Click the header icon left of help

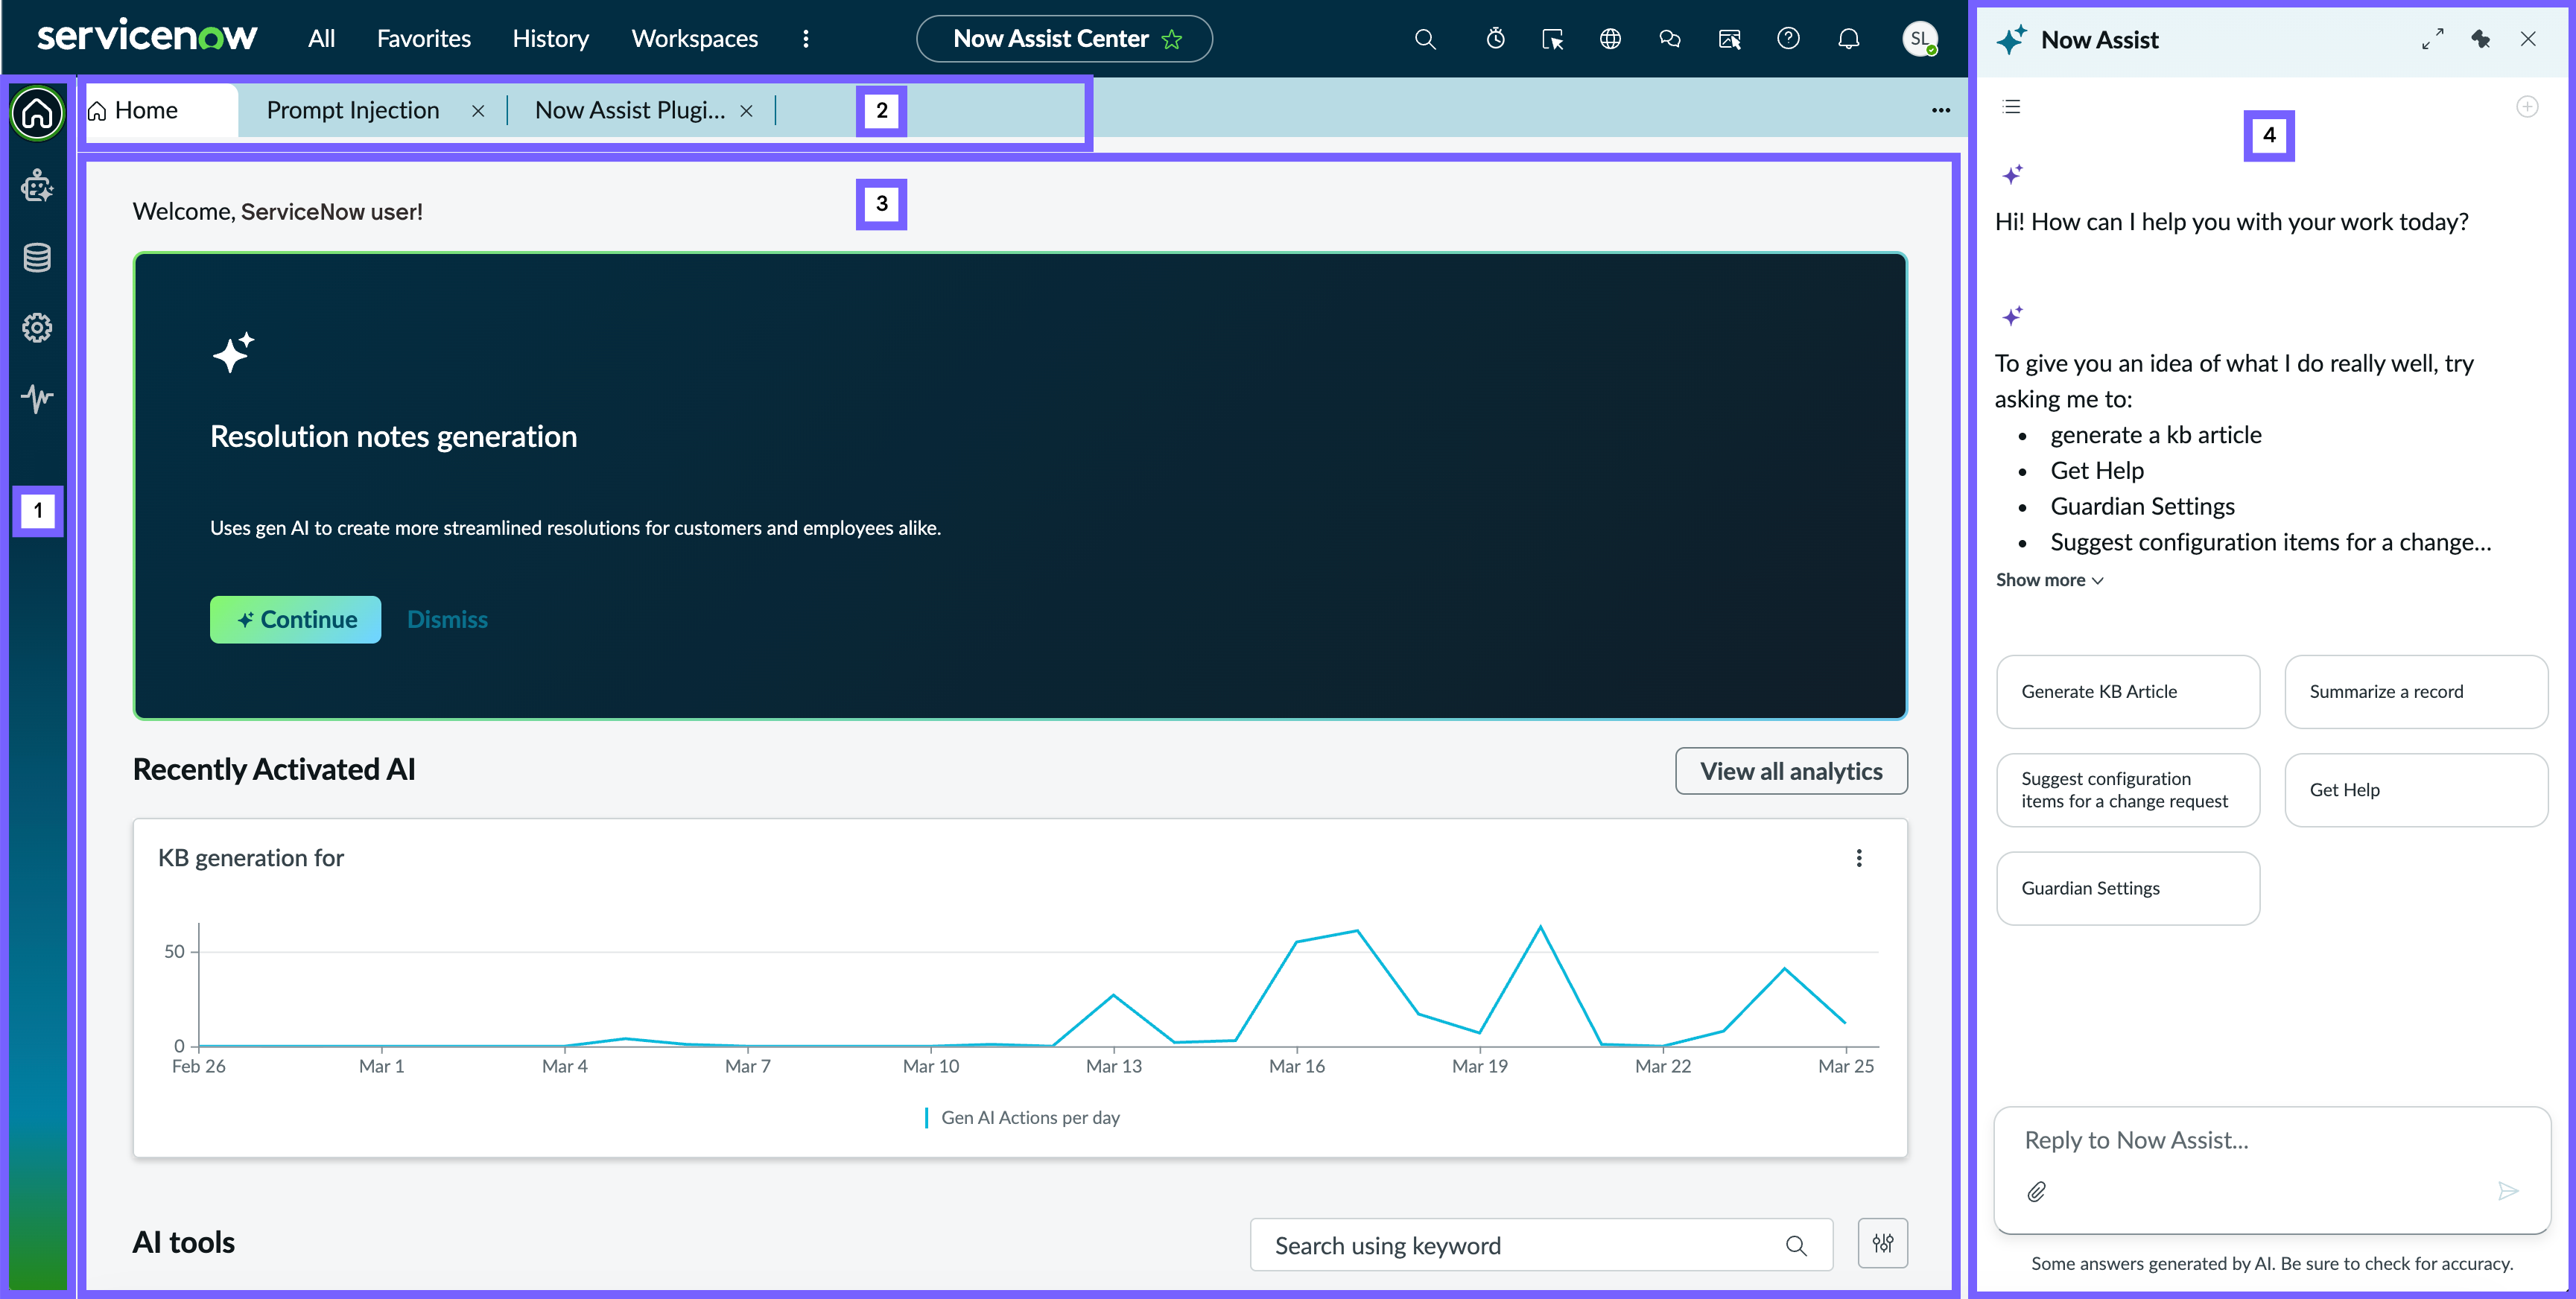[x=1729, y=39]
